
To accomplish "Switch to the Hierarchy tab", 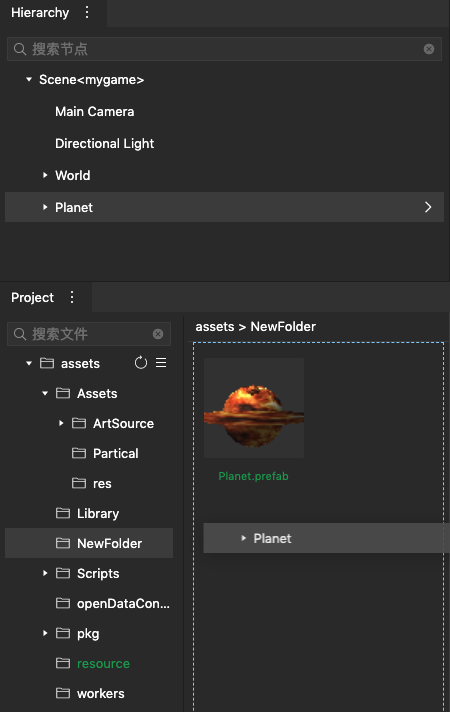I will pos(40,13).
